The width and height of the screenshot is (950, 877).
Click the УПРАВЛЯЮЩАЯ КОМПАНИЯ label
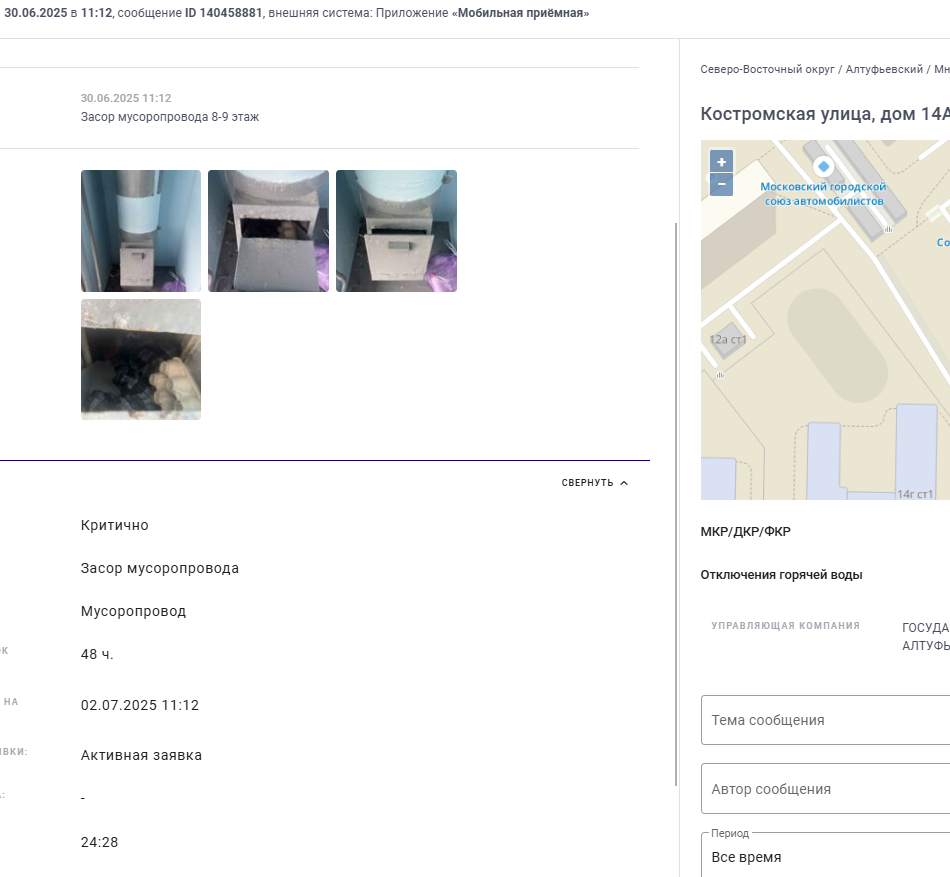point(785,626)
